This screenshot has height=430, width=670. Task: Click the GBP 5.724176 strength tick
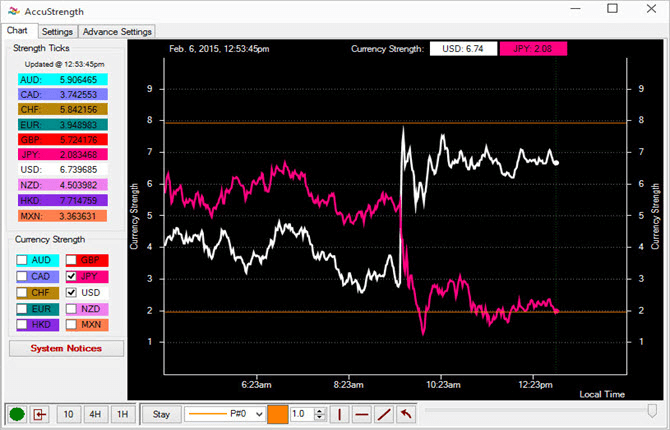pos(63,140)
